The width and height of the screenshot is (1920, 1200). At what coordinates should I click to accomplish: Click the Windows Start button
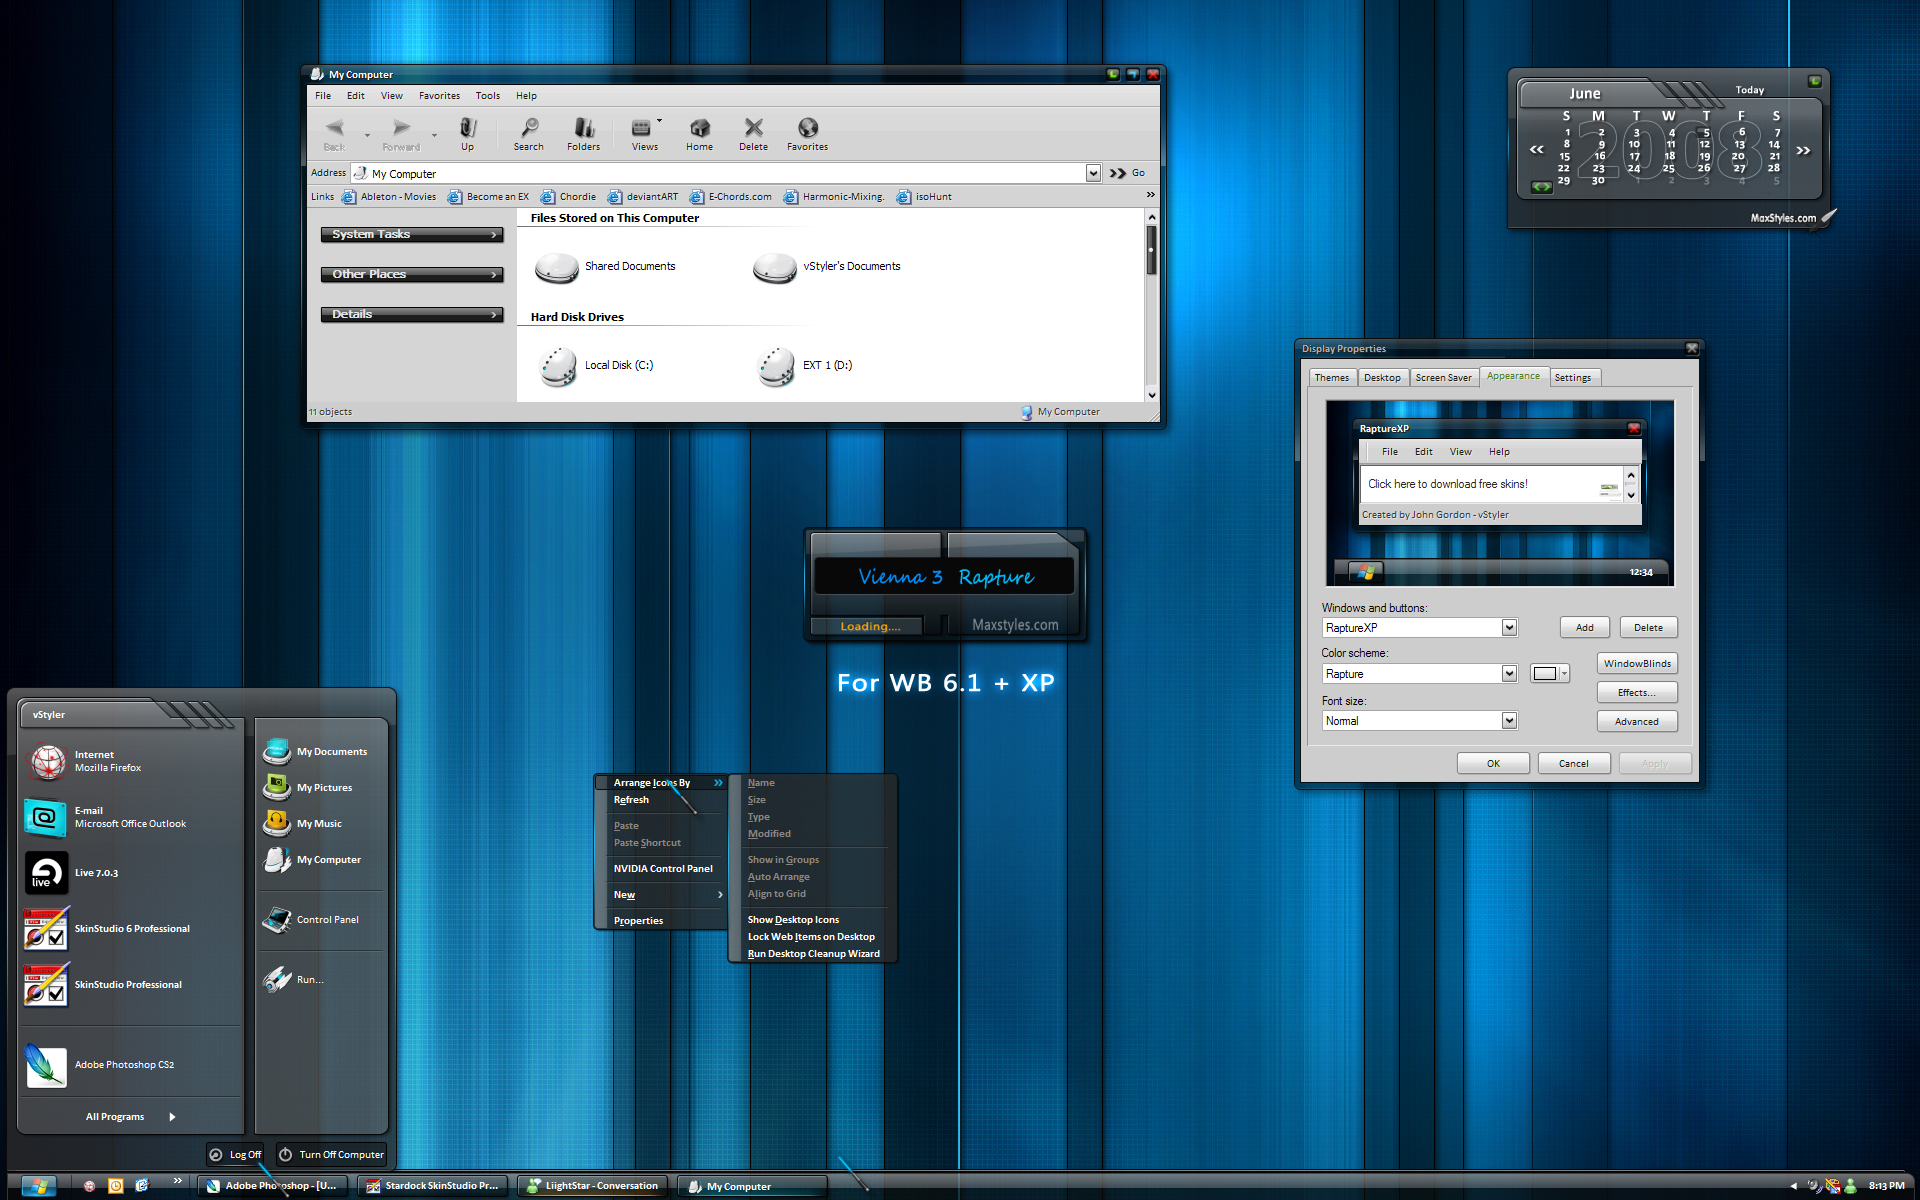pyautogui.click(x=39, y=1186)
